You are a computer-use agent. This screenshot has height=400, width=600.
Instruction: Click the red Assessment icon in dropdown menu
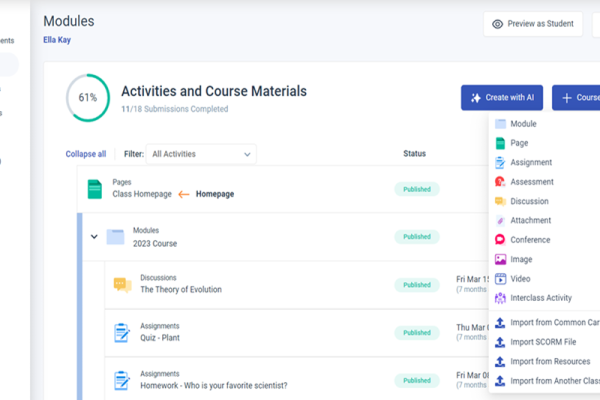tap(500, 182)
